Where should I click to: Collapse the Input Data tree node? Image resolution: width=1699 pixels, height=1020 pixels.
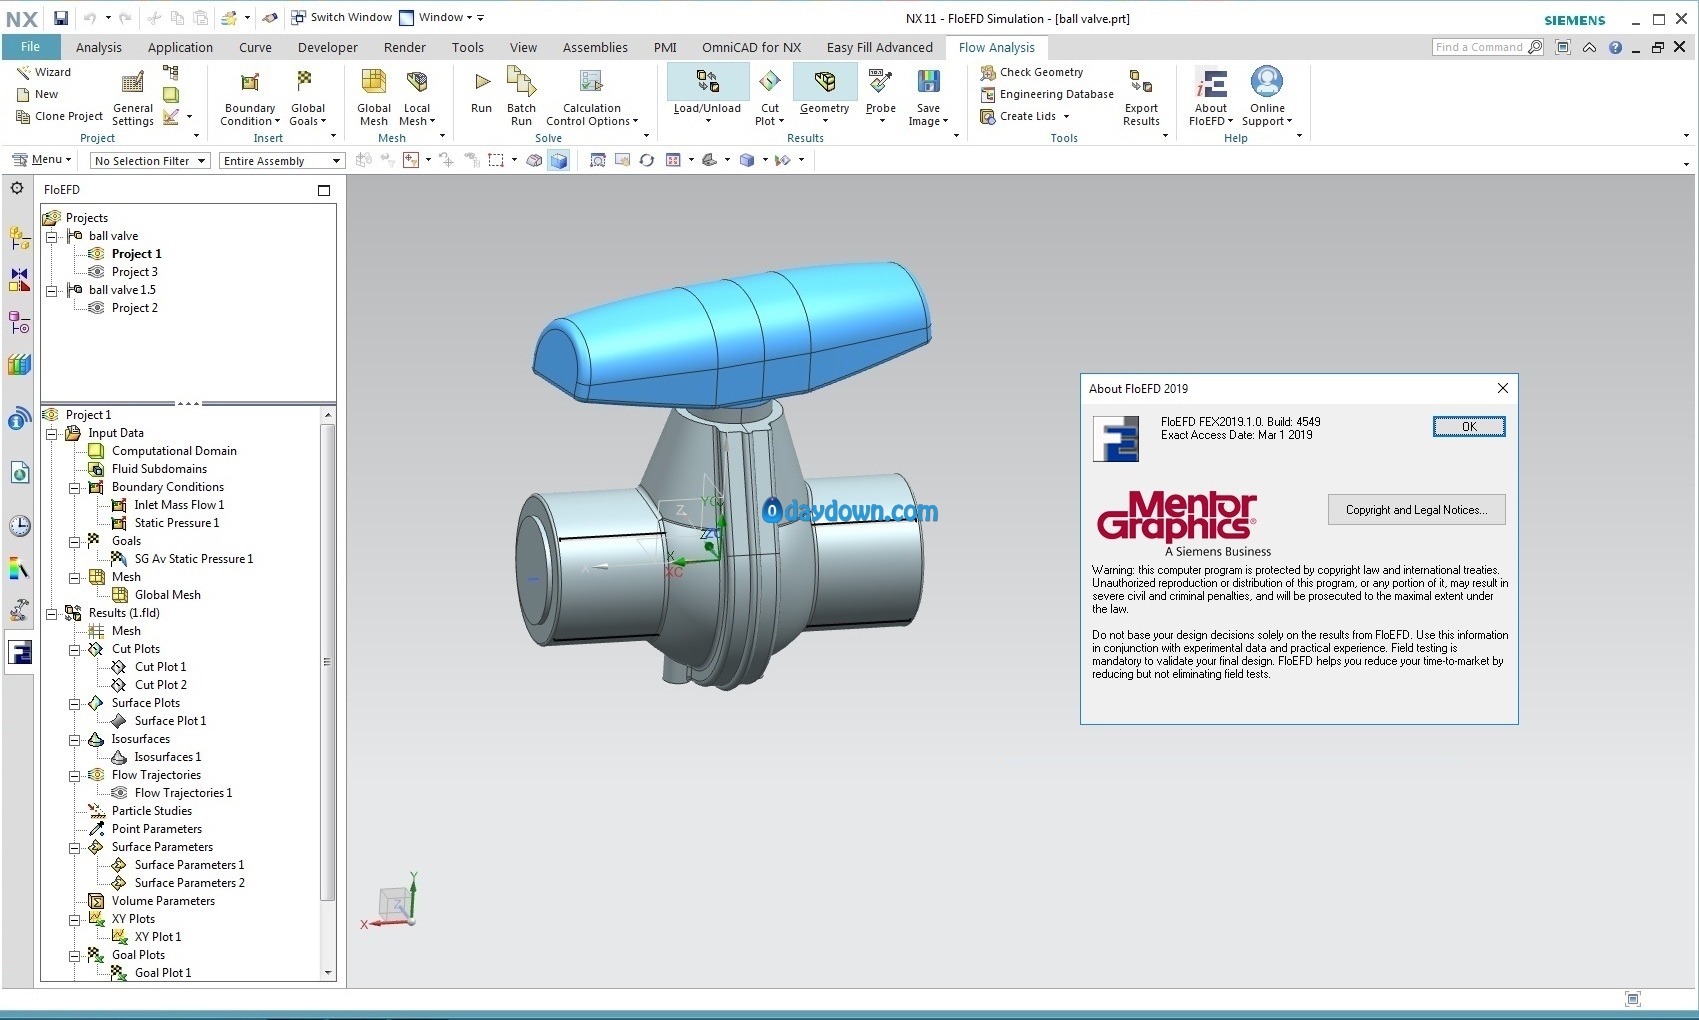point(52,433)
